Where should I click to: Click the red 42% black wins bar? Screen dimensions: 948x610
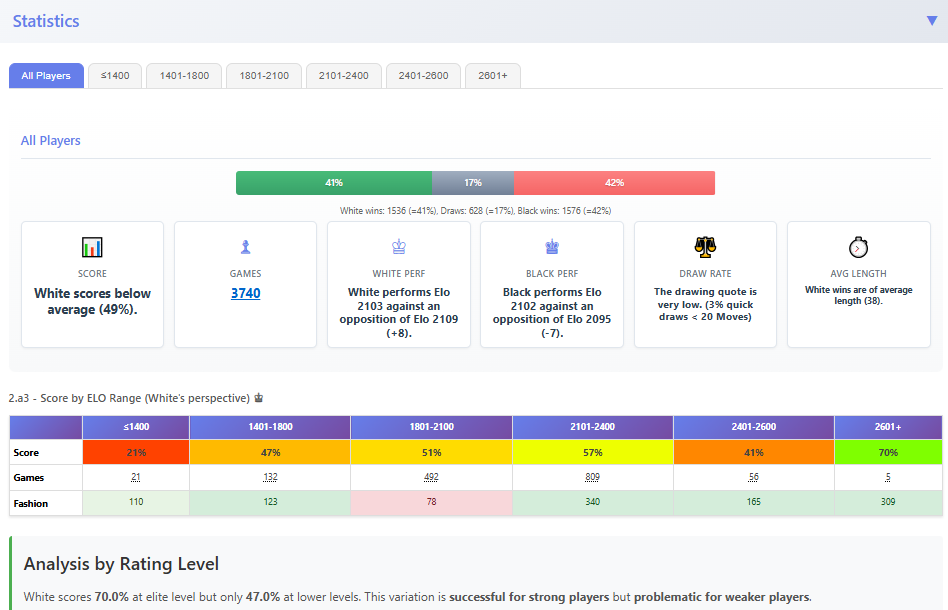click(614, 183)
